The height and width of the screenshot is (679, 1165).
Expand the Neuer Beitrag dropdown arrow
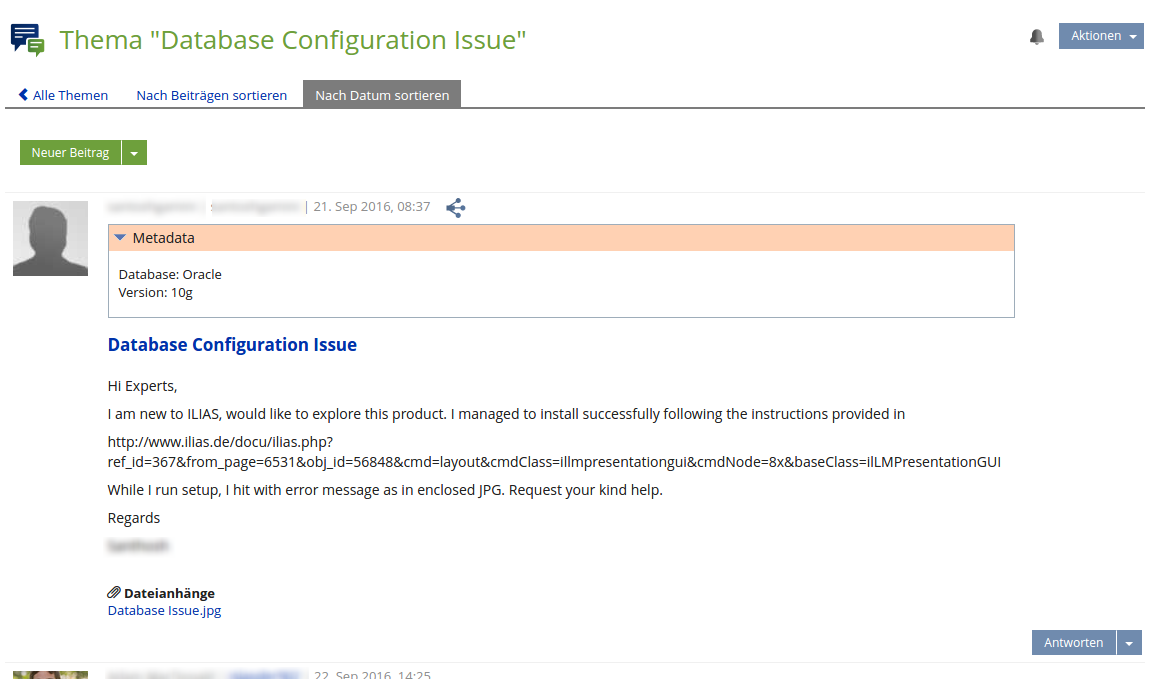coord(134,153)
